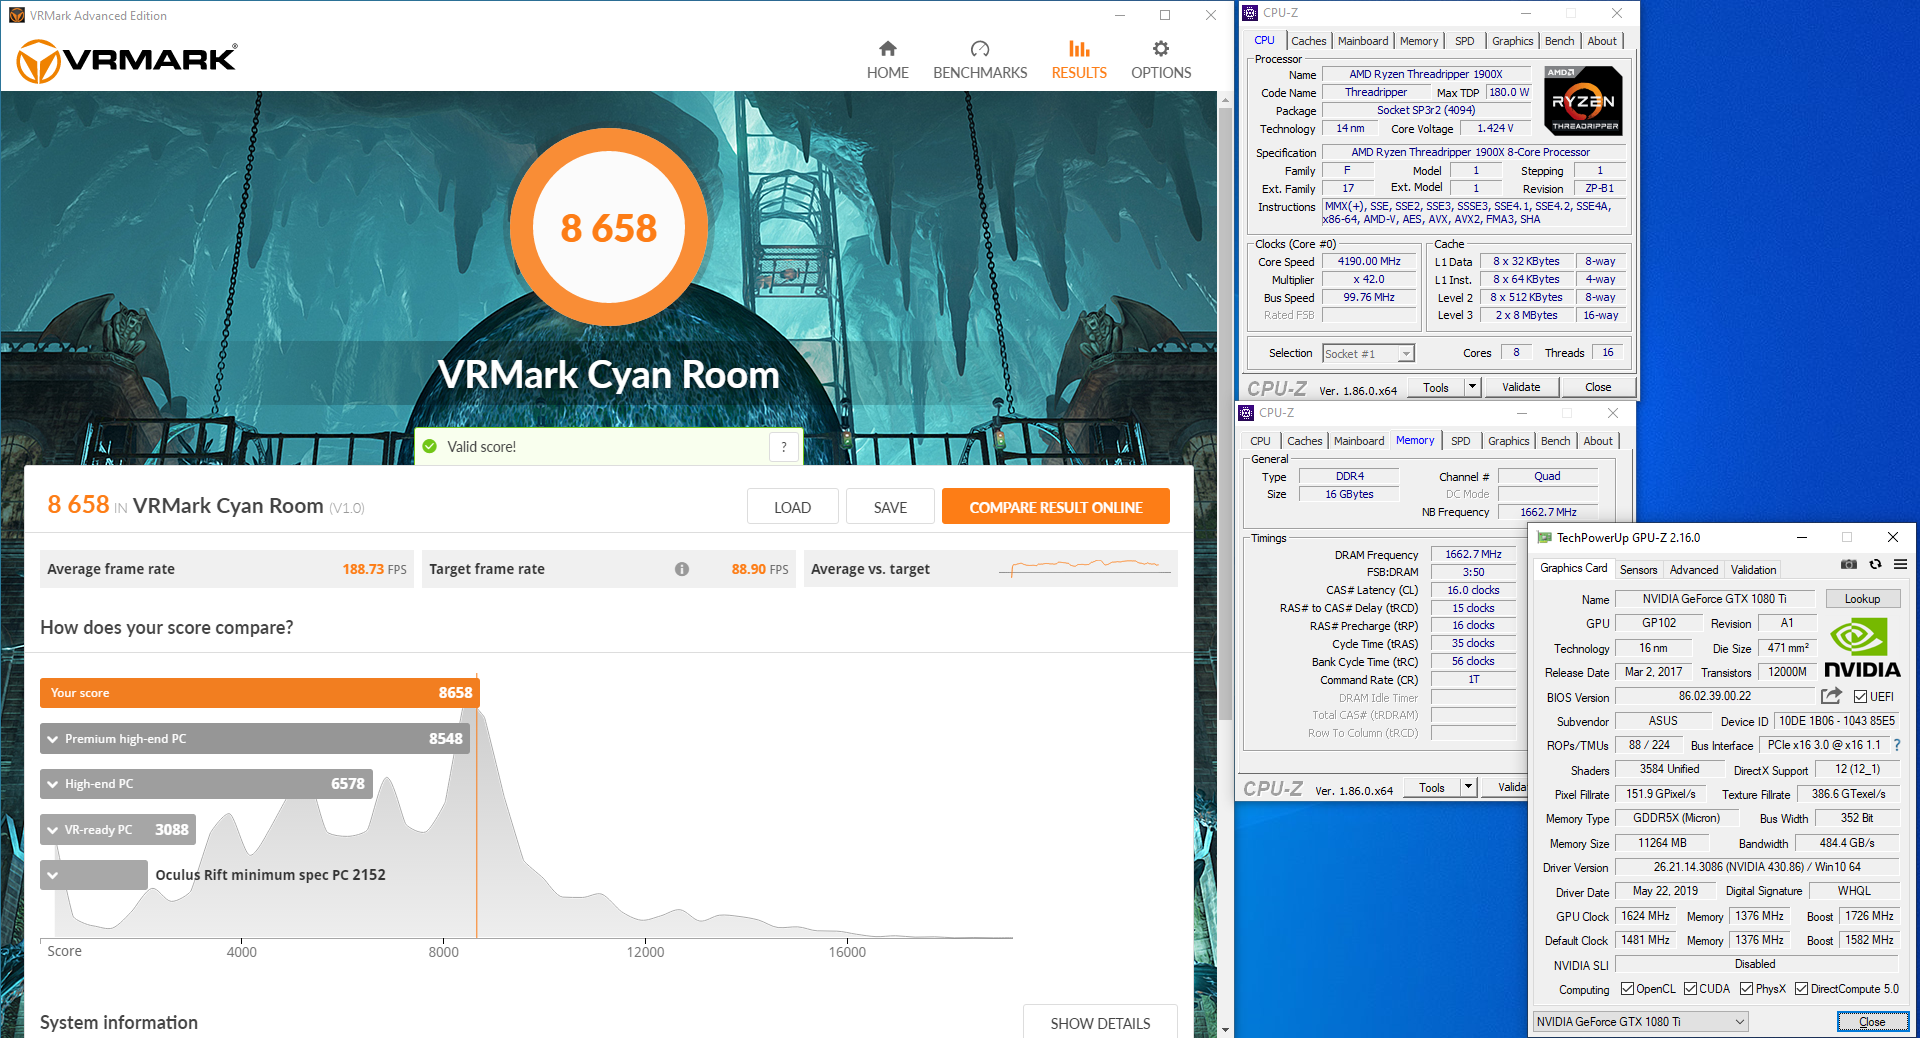Switch to the Caches tab in upper CPU-Z
This screenshot has height=1038, width=1920.
1308,41
